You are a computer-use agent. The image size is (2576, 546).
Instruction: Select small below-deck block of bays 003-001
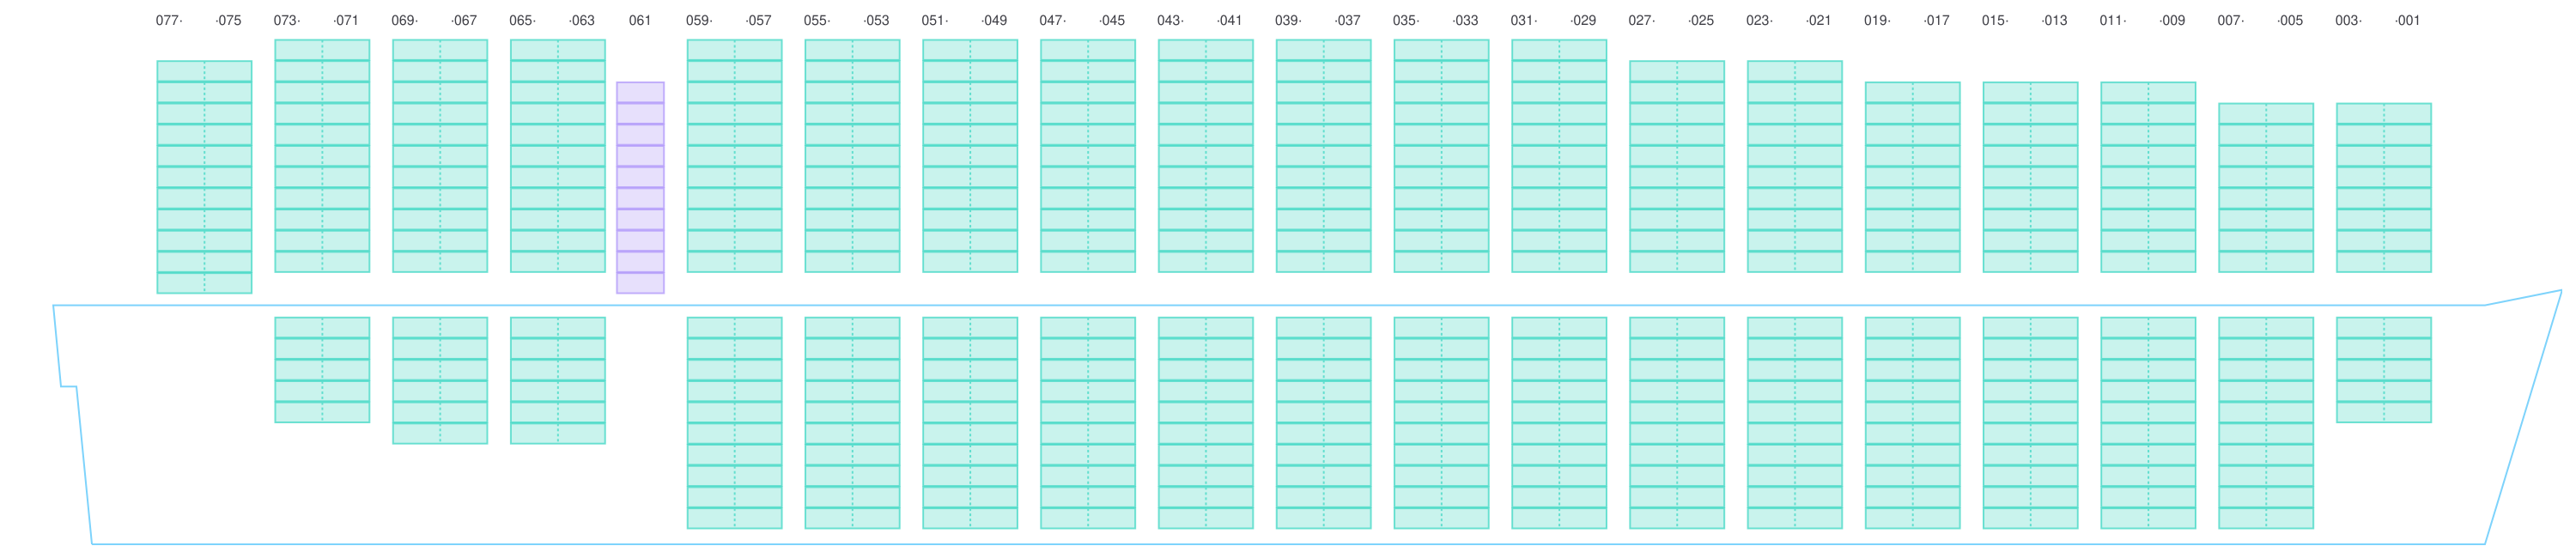tap(2384, 369)
